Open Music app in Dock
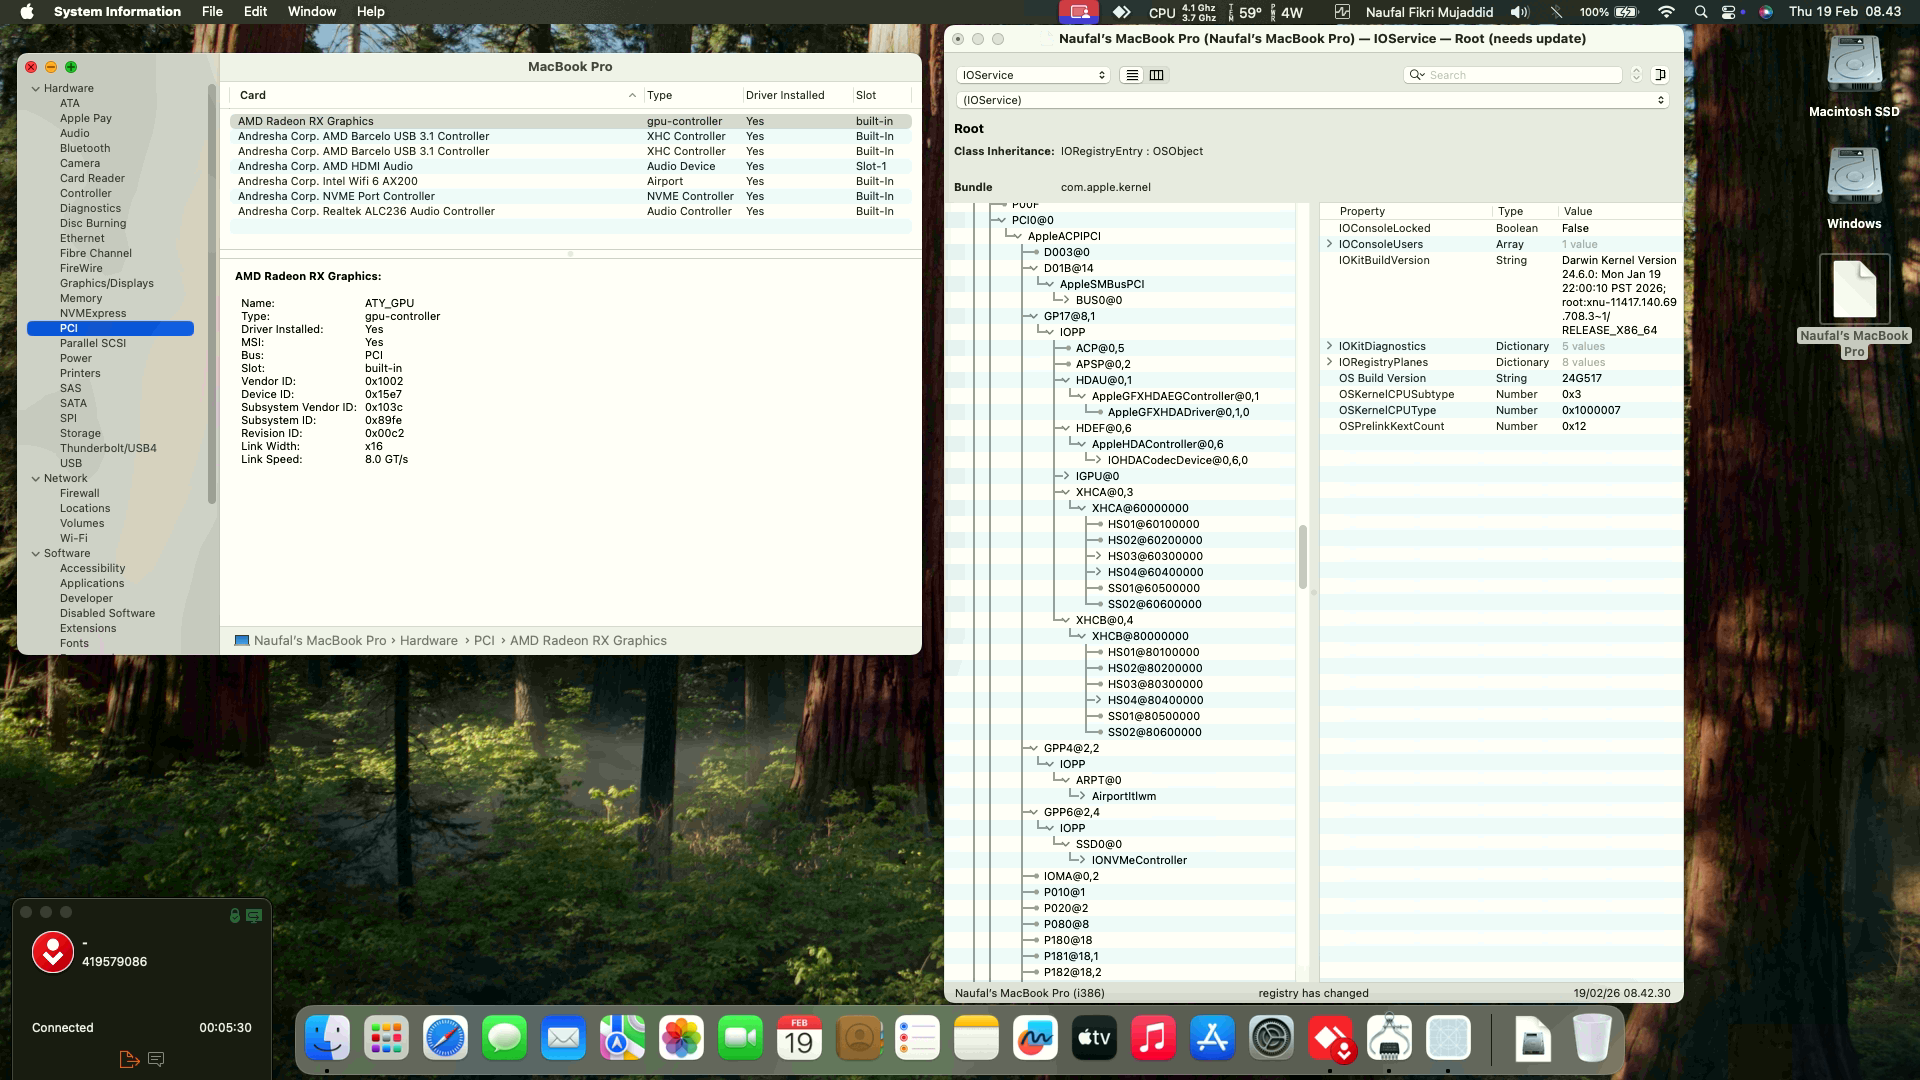The height and width of the screenshot is (1080, 1920). coord(1153,1039)
